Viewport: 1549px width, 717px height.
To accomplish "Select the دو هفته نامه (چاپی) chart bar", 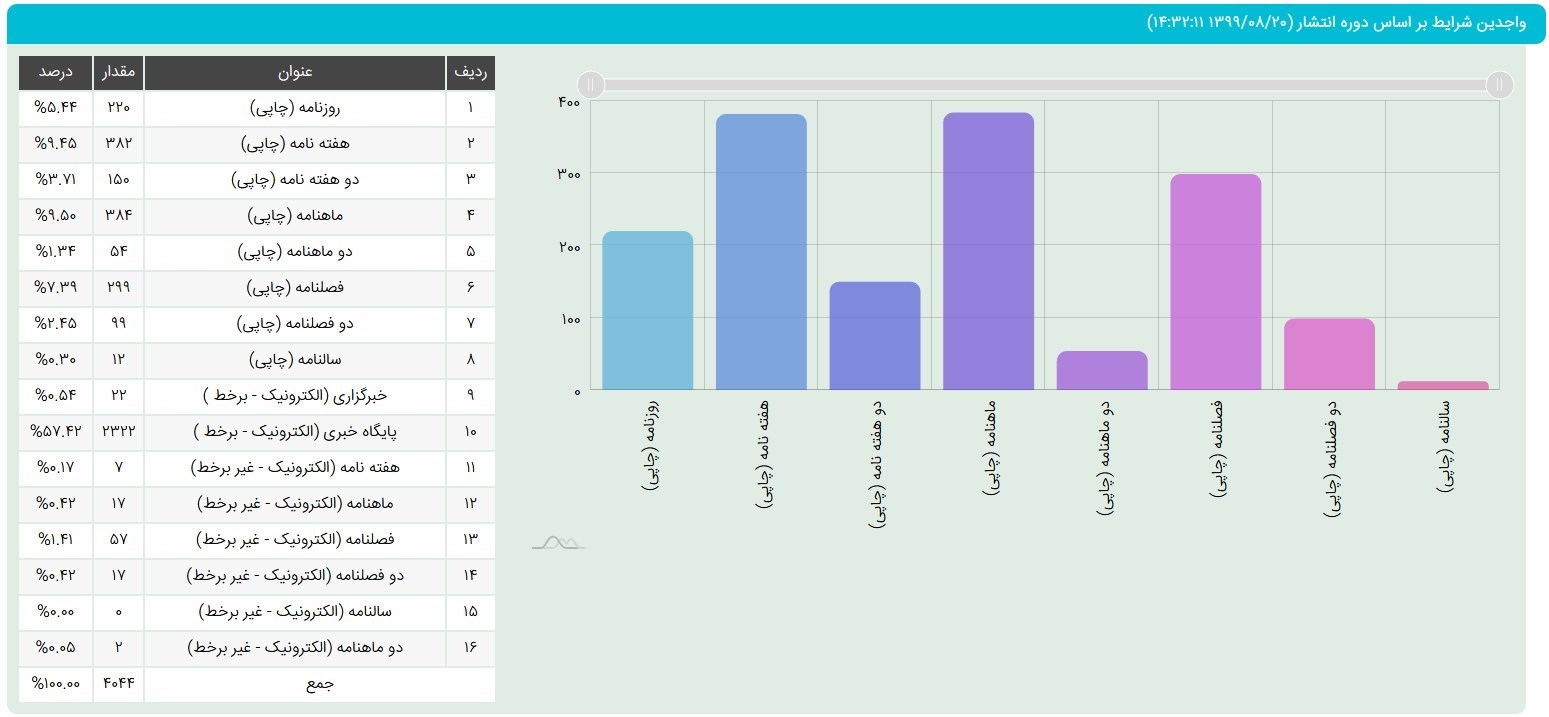I will [875, 336].
